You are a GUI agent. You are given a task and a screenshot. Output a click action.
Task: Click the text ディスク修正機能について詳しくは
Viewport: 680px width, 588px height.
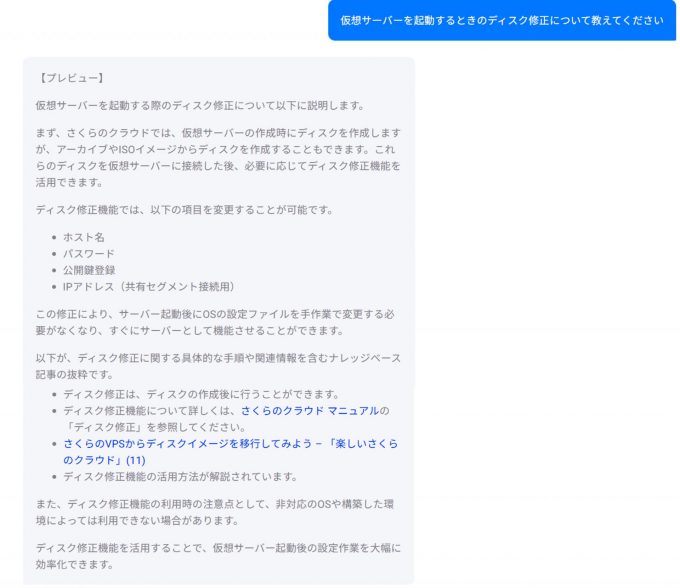(x=150, y=411)
